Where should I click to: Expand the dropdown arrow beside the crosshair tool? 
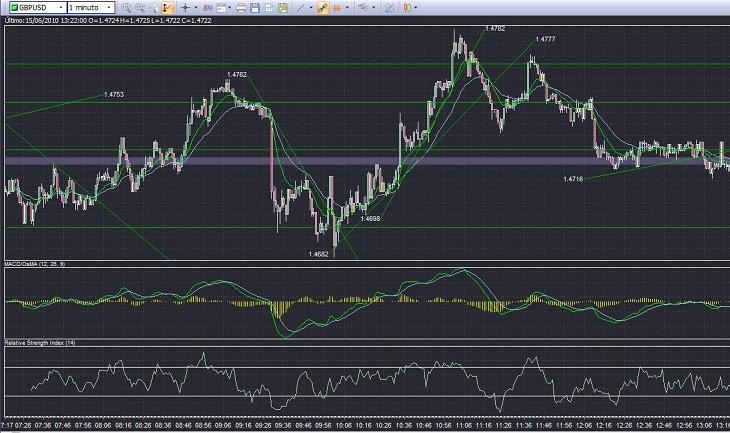pos(197,7)
